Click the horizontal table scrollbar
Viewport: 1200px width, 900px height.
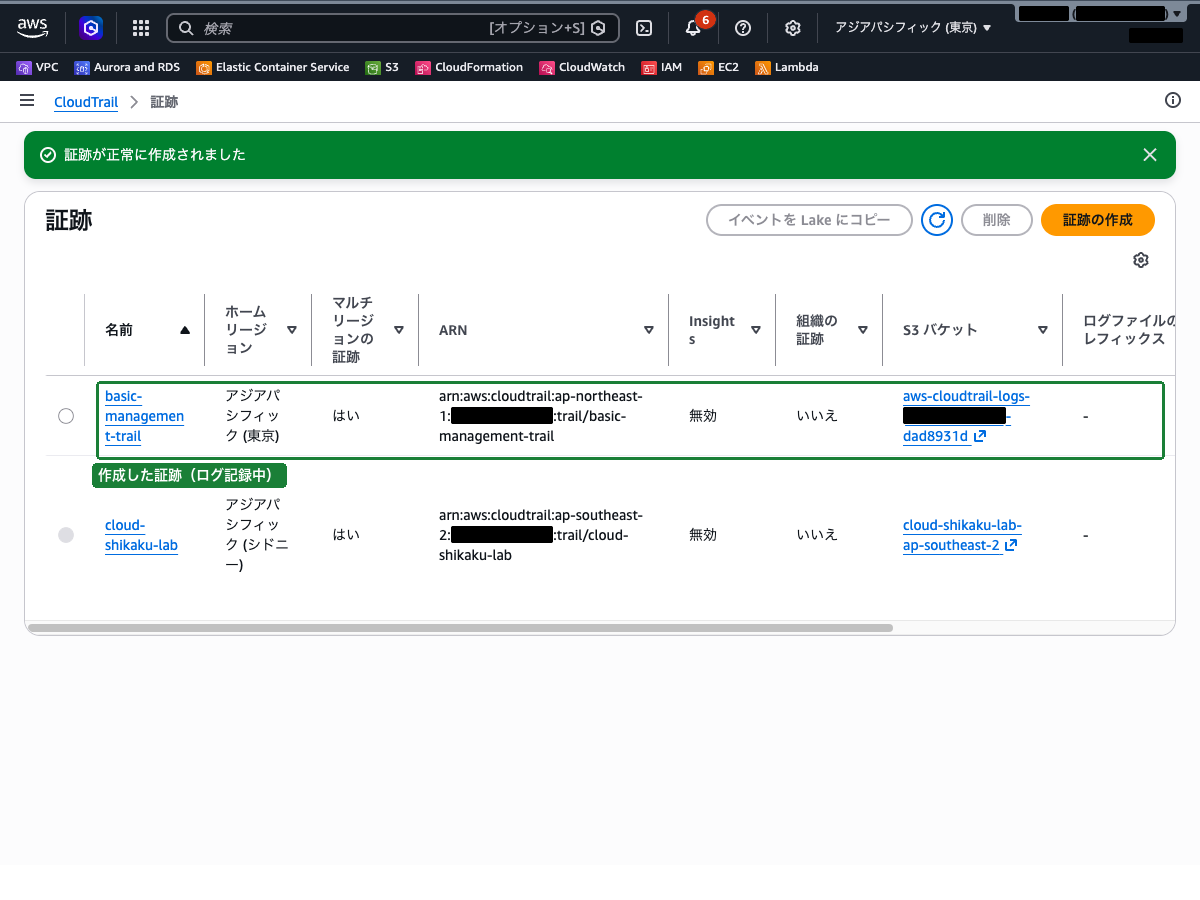coord(460,628)
